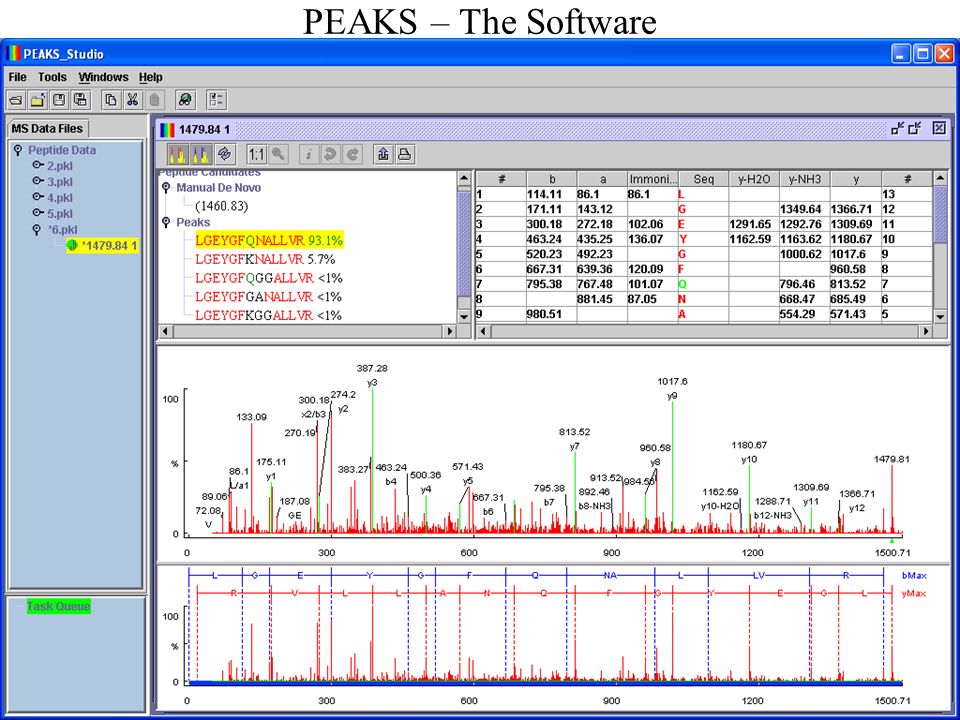
Task: Click the 1291.65 cell in y-H2O column
Action: click(754, 224)
